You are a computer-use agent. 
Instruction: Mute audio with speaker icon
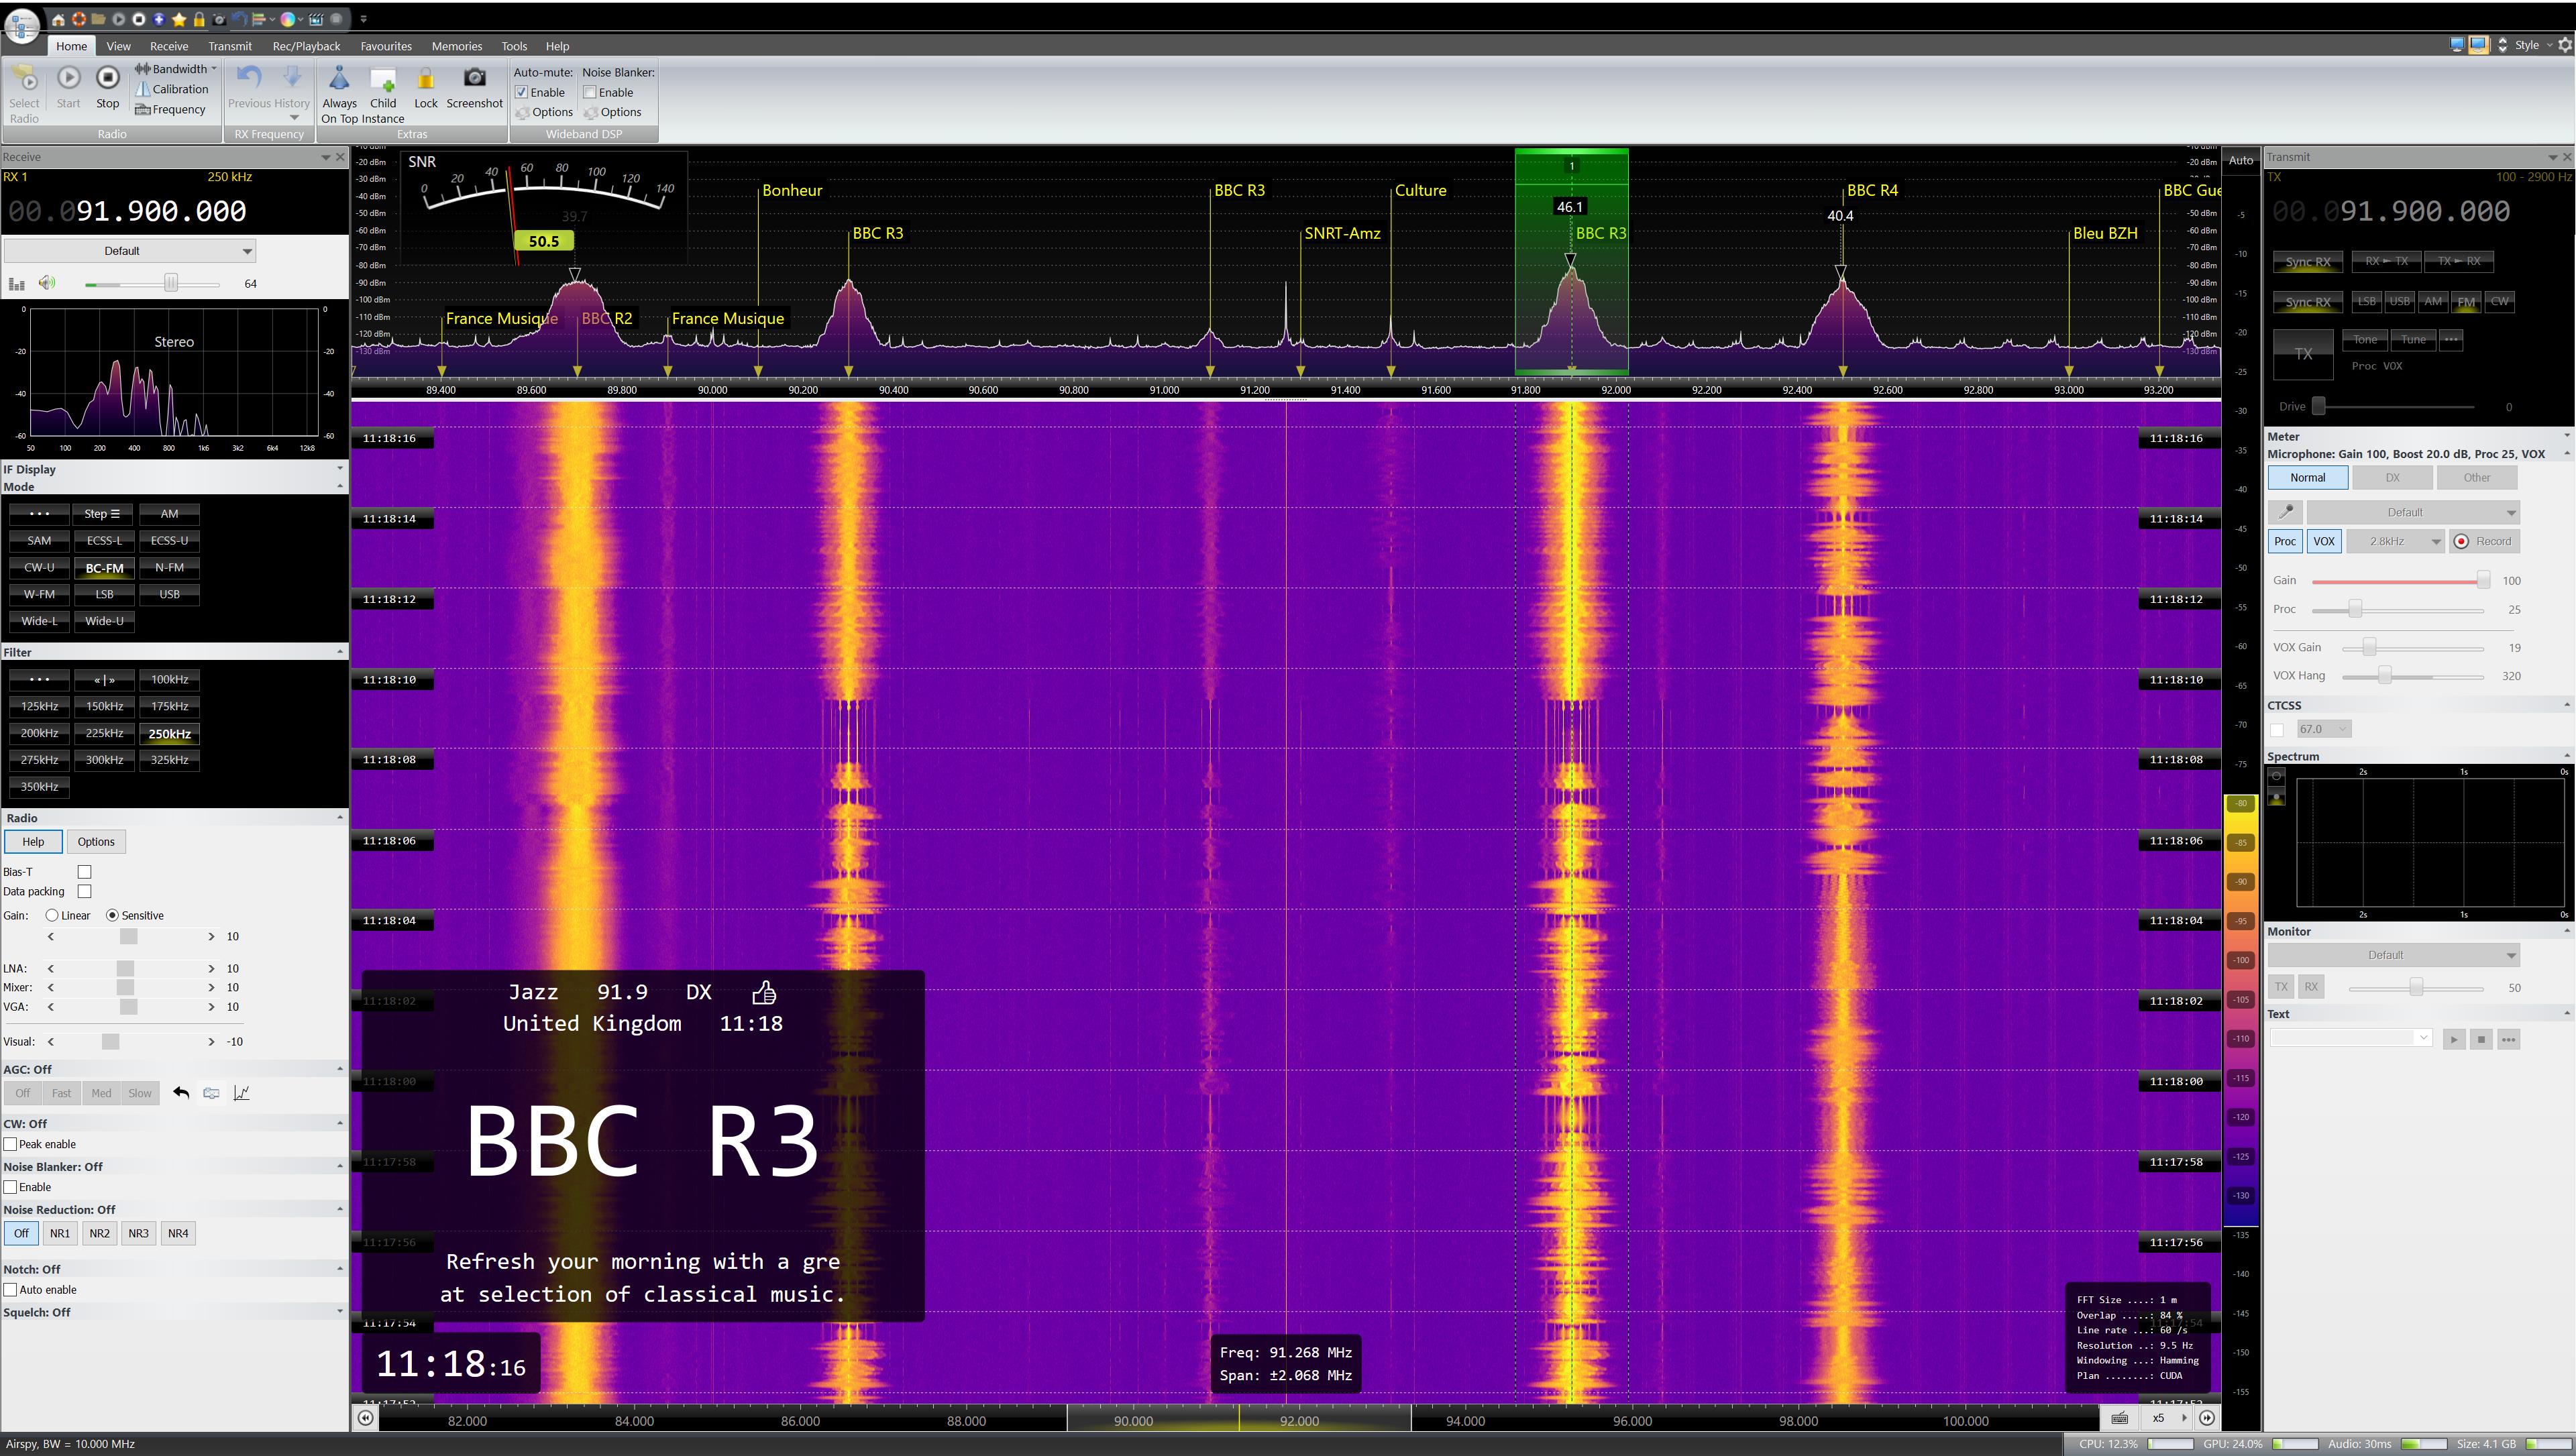[47, 283]
